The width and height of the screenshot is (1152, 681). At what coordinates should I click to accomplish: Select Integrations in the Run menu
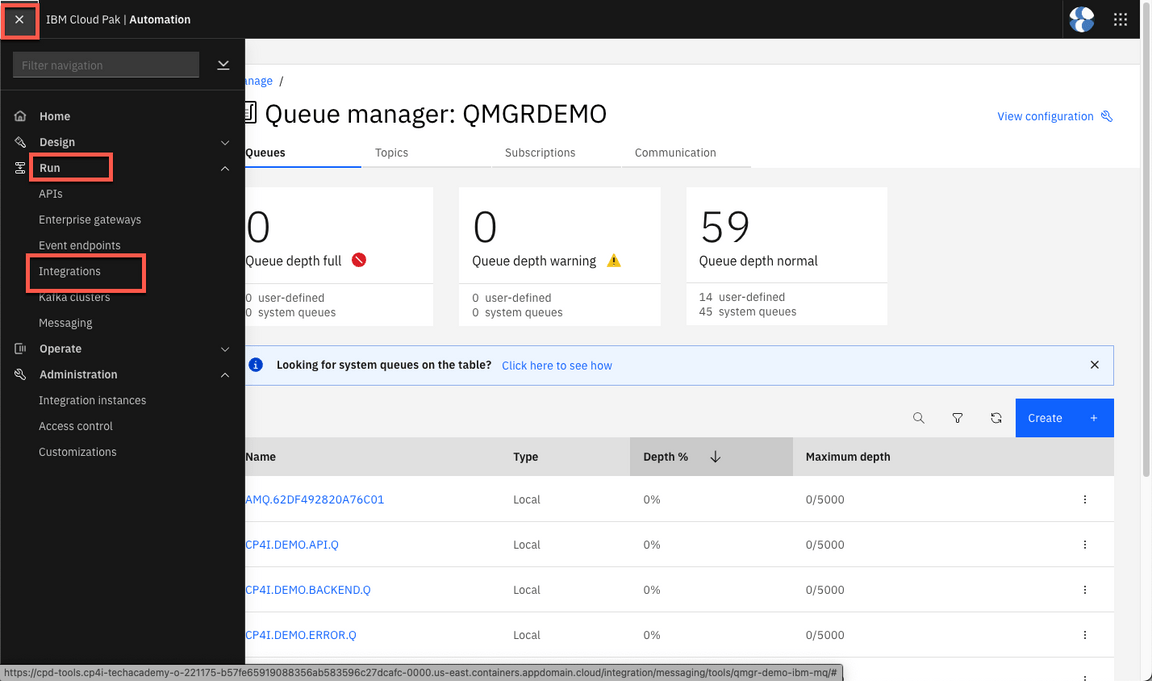pyautogui.click(x=70, y=271)
